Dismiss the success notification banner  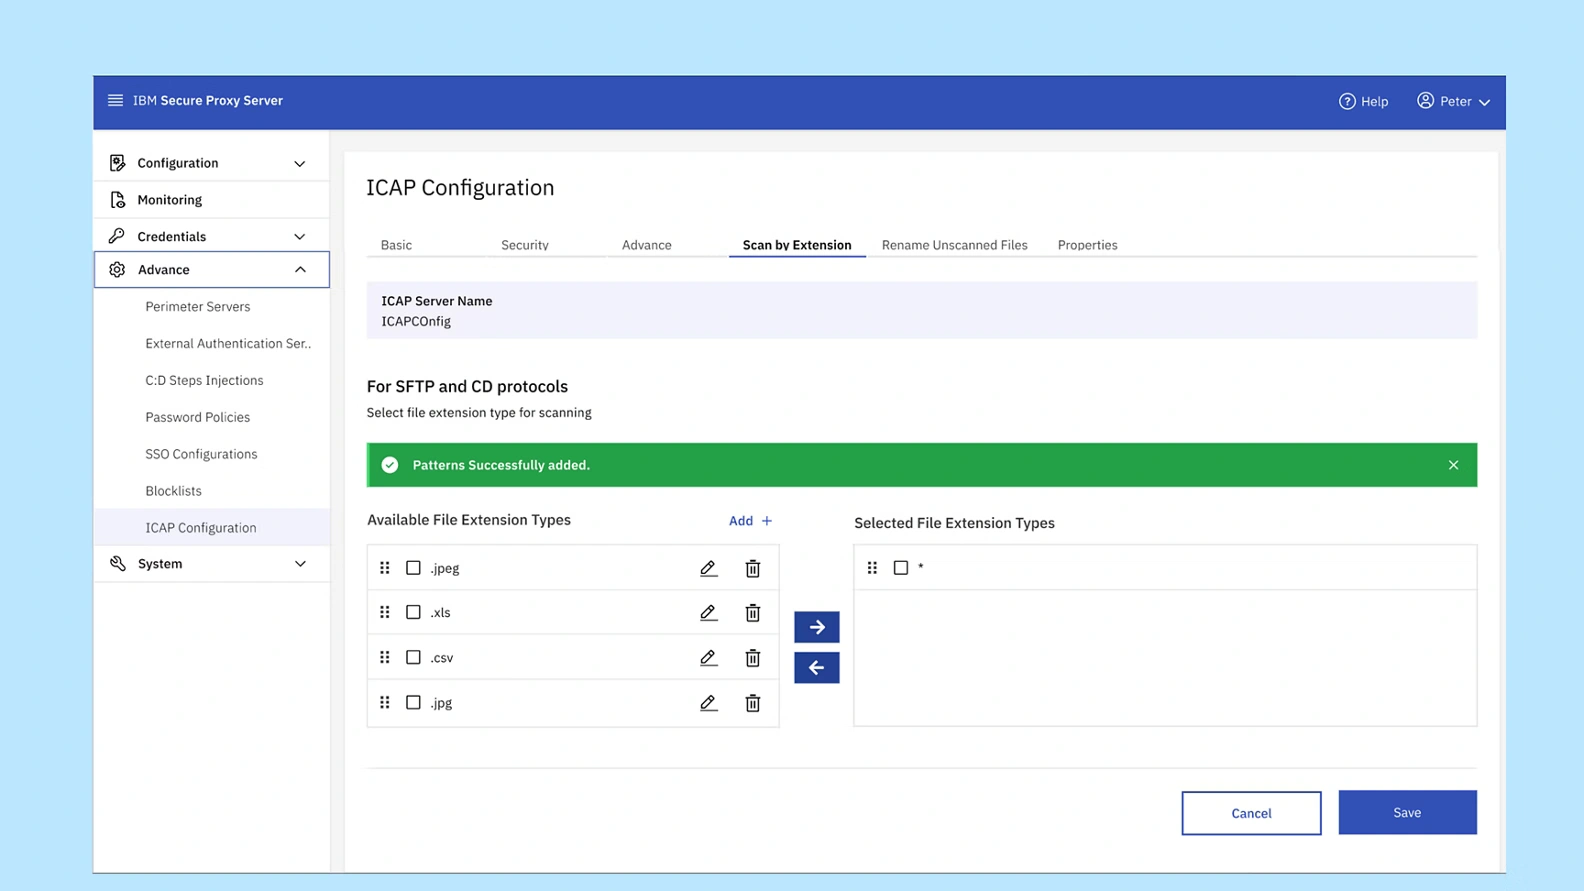pyautogui.click(x=1453, y=465)
